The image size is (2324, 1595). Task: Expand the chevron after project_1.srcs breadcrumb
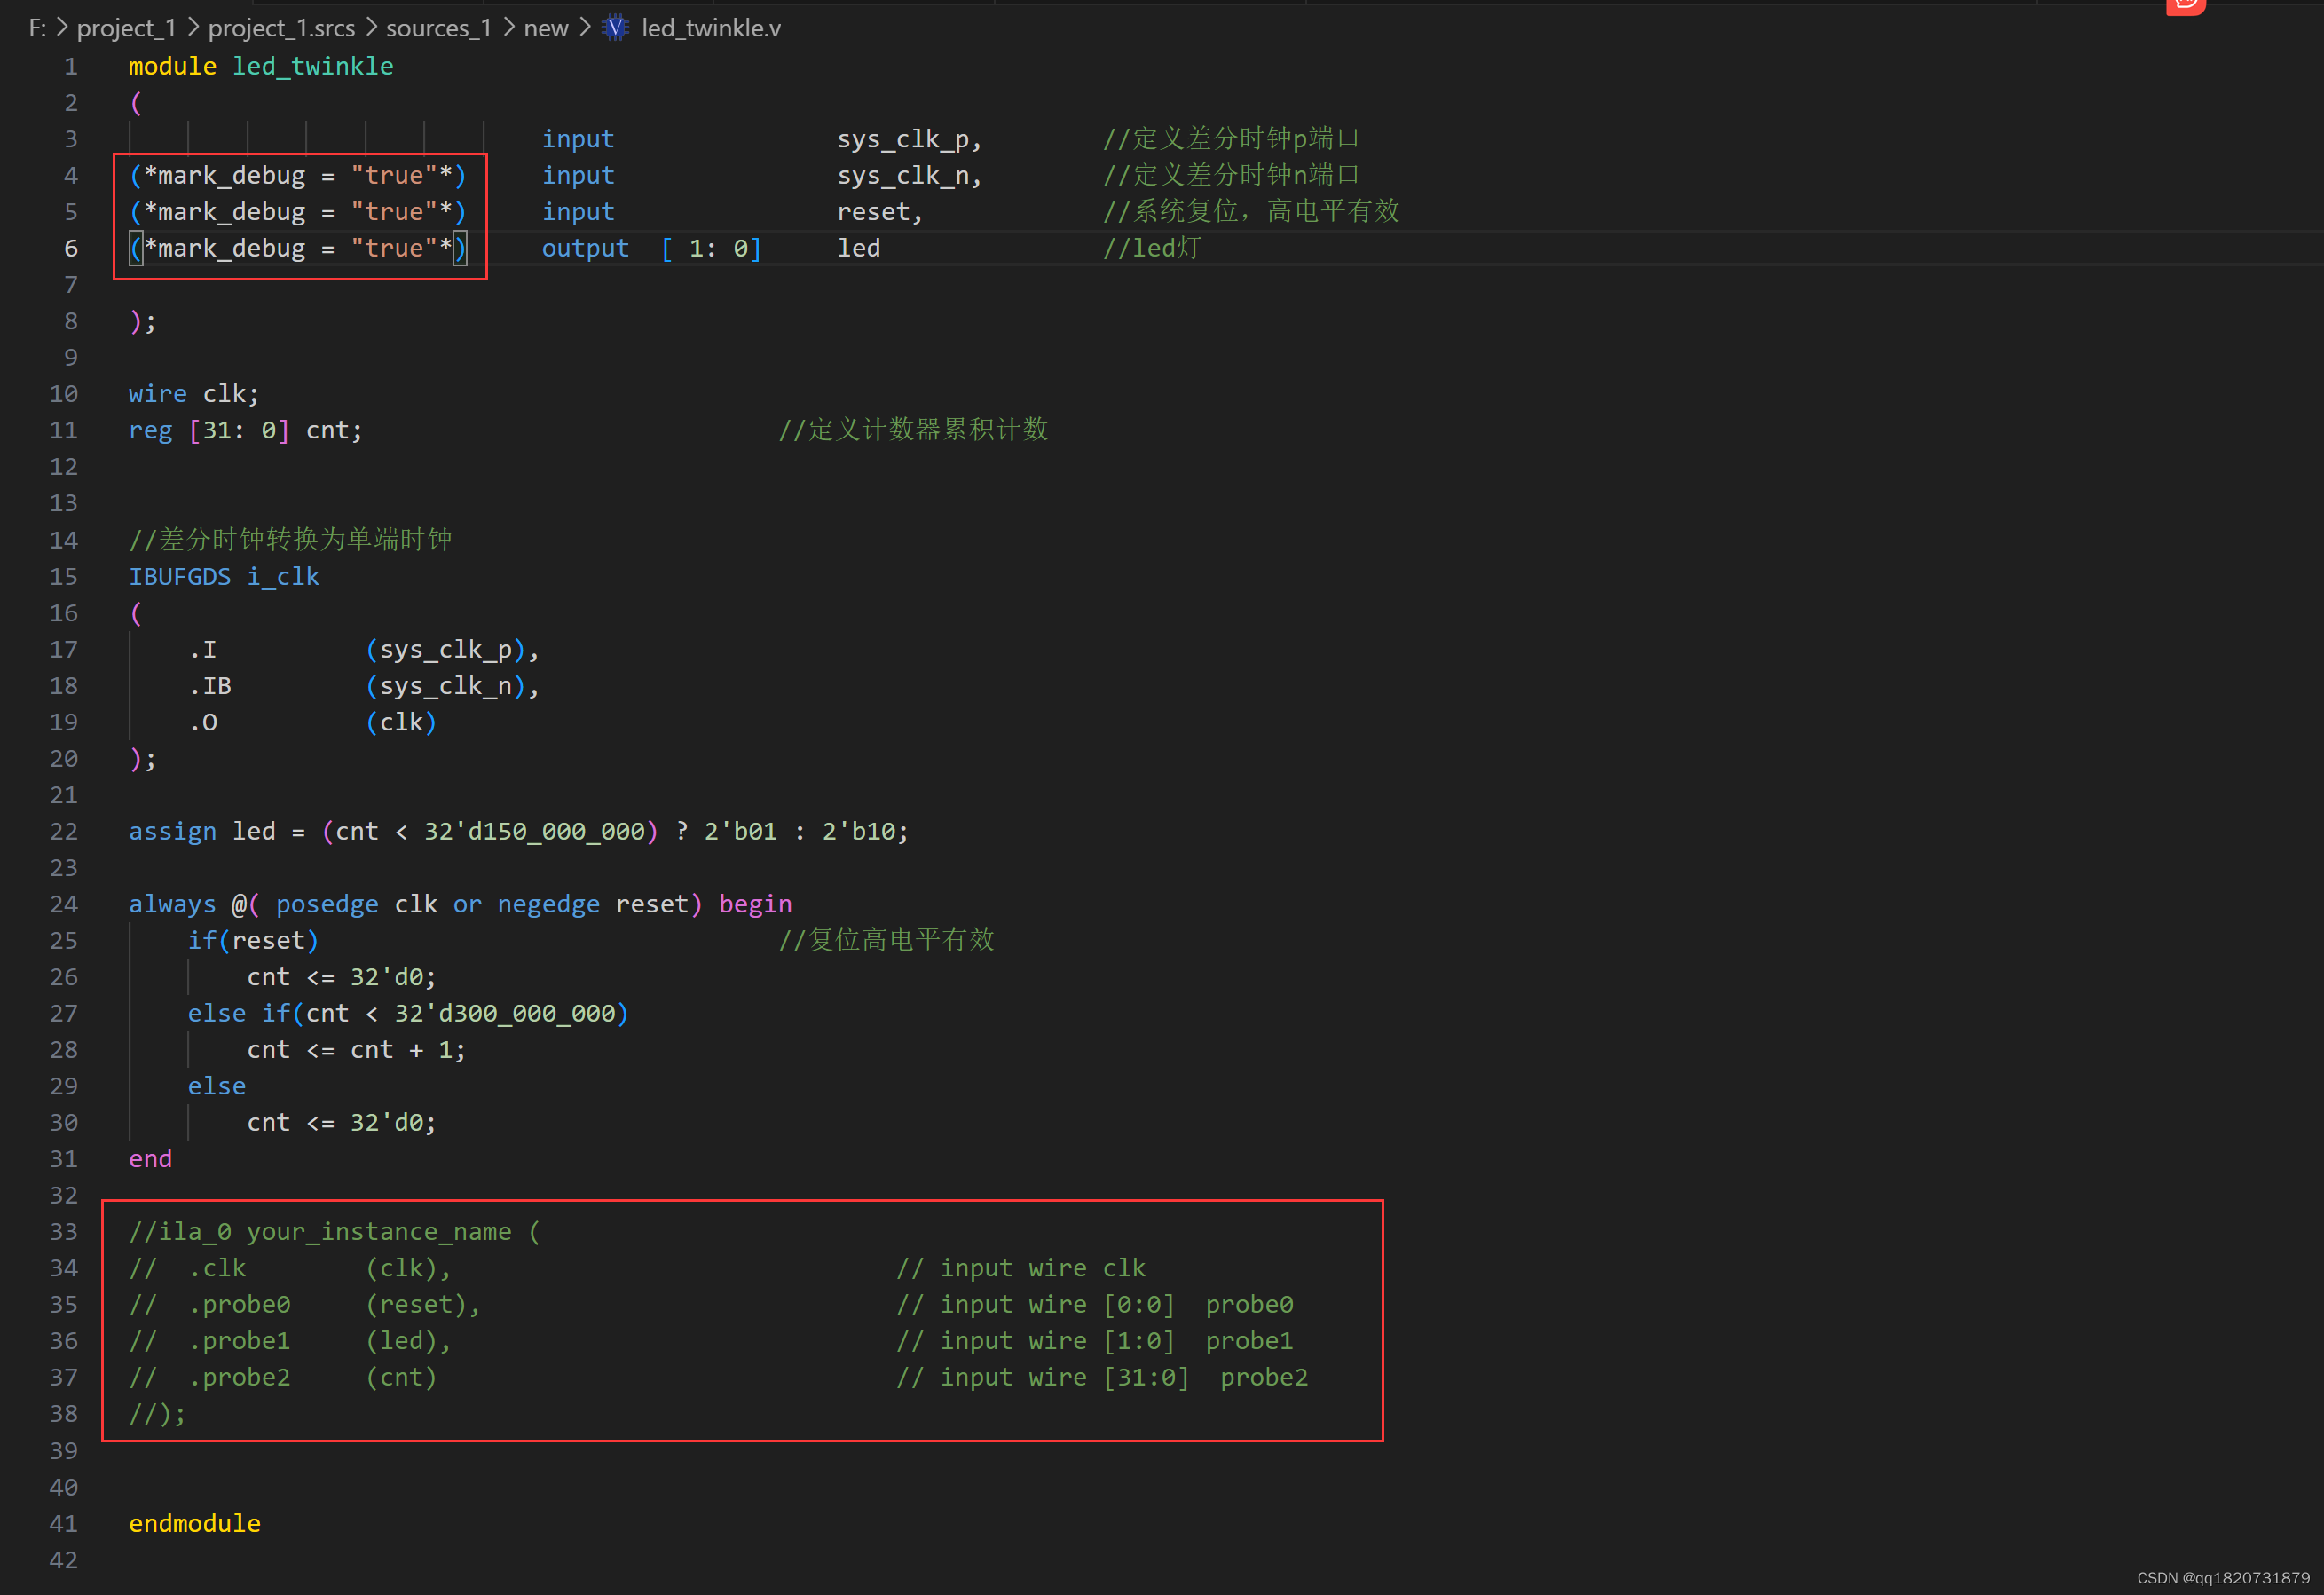coord(371,27)
